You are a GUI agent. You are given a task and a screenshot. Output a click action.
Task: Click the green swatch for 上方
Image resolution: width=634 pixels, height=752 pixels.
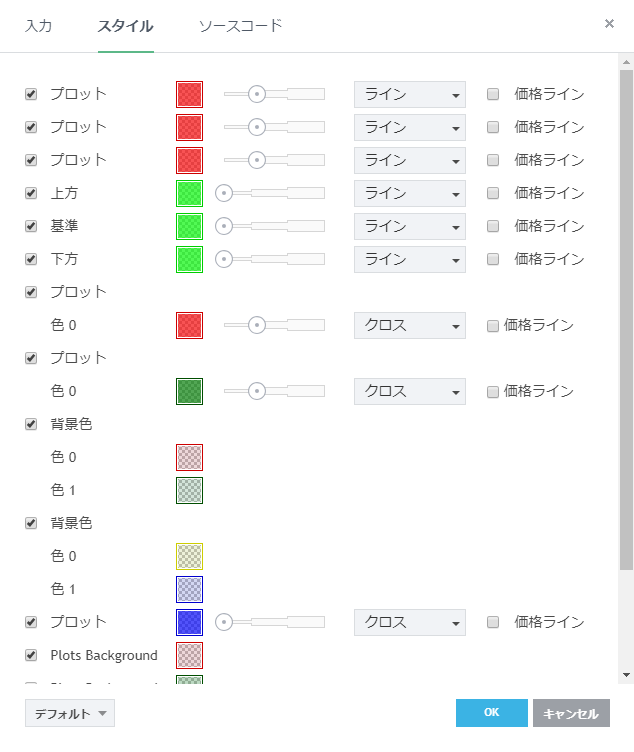(189, 193)
